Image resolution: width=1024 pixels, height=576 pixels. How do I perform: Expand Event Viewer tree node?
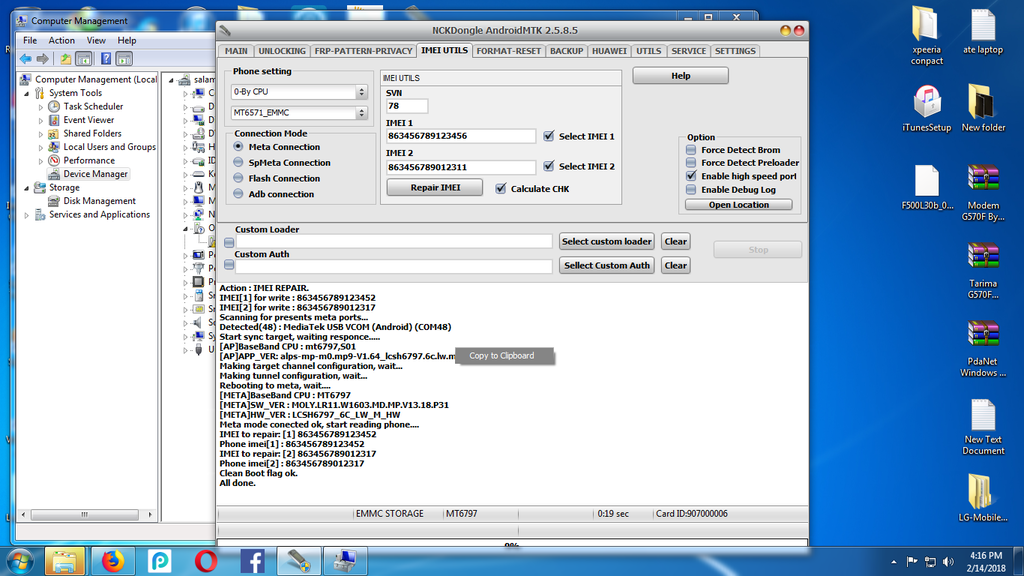(x=40, y=121)
